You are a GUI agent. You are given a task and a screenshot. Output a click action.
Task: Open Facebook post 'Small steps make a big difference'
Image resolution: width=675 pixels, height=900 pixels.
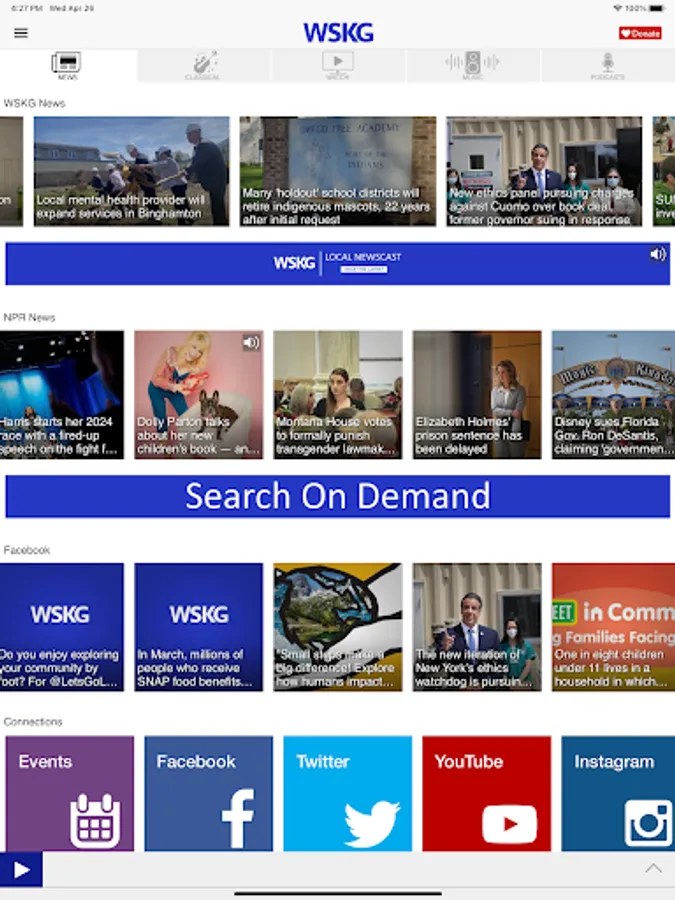click(x=338, y=627)
